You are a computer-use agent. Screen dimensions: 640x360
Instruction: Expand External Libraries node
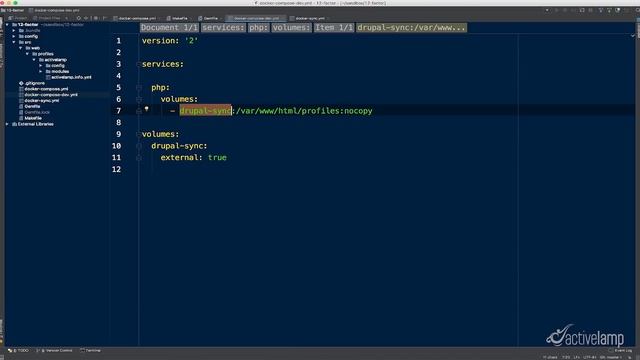pyautogui.click(x=7, y=124)
